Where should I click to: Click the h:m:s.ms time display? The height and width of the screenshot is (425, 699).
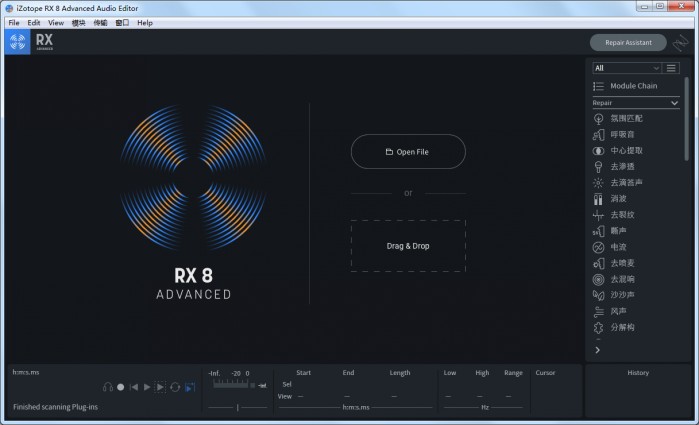point(26,372)
